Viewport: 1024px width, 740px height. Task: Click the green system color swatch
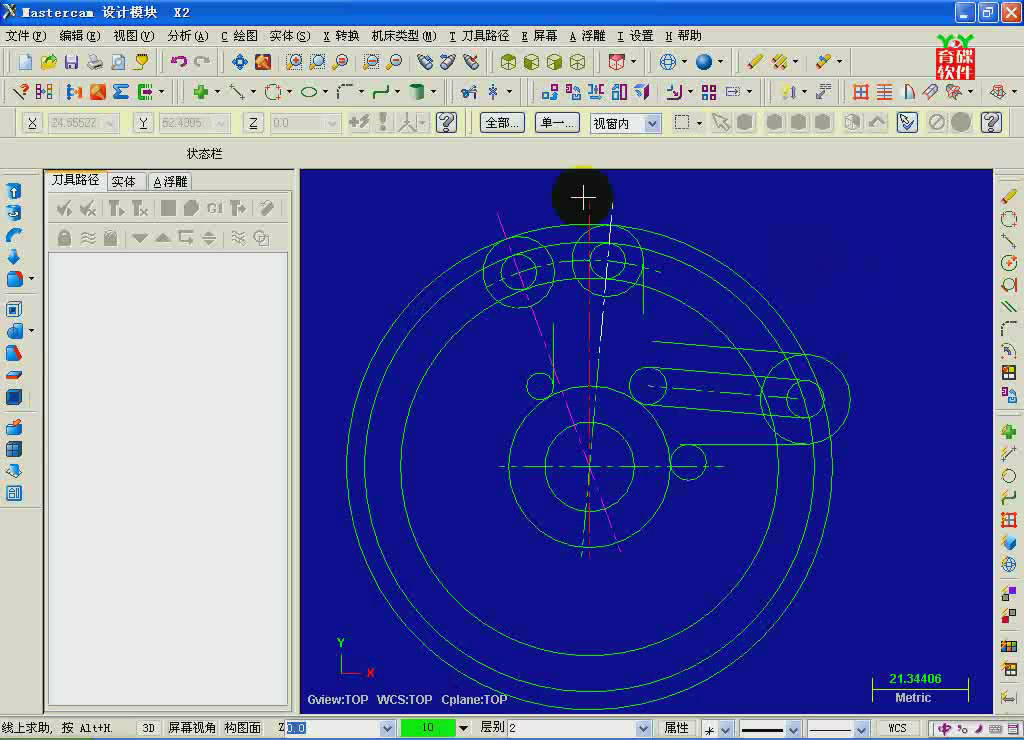pyautogui.click(x=428, y=728)
